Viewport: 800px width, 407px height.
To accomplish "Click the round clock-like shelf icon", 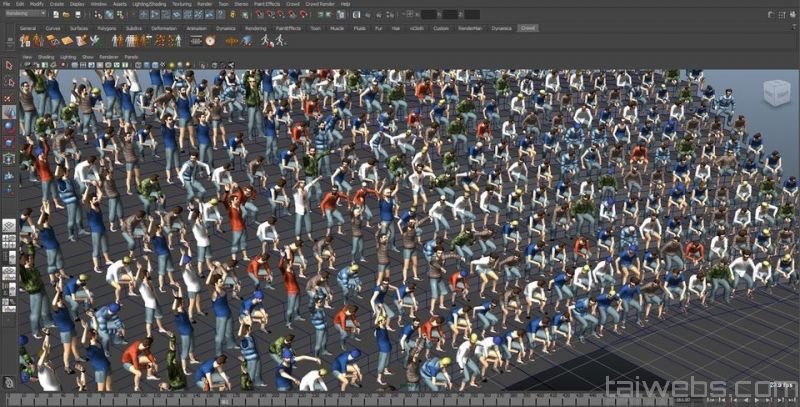I will pos(209,40).
